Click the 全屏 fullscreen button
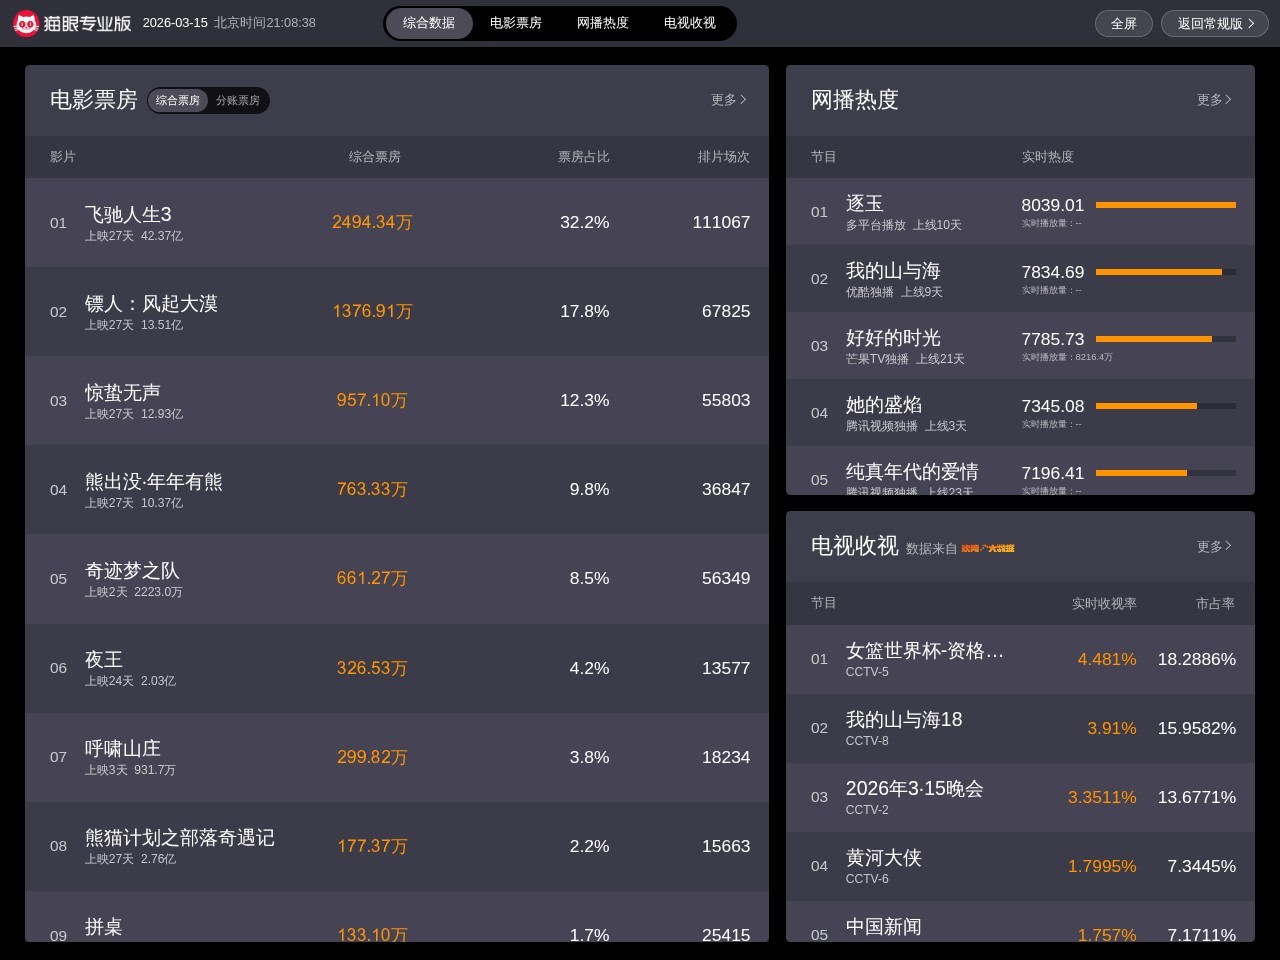Viewport: 1280px width, 960px height. coord(1124,23)
